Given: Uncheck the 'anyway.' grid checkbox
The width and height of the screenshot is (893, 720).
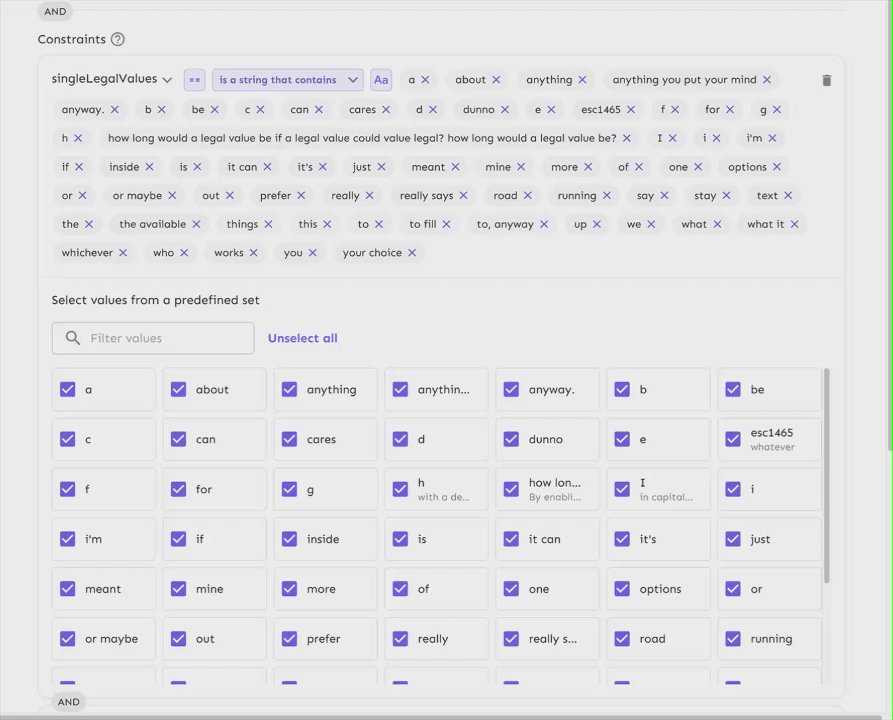Looking at the screenshot, I should pyautogui.click(x=511, y=390).
